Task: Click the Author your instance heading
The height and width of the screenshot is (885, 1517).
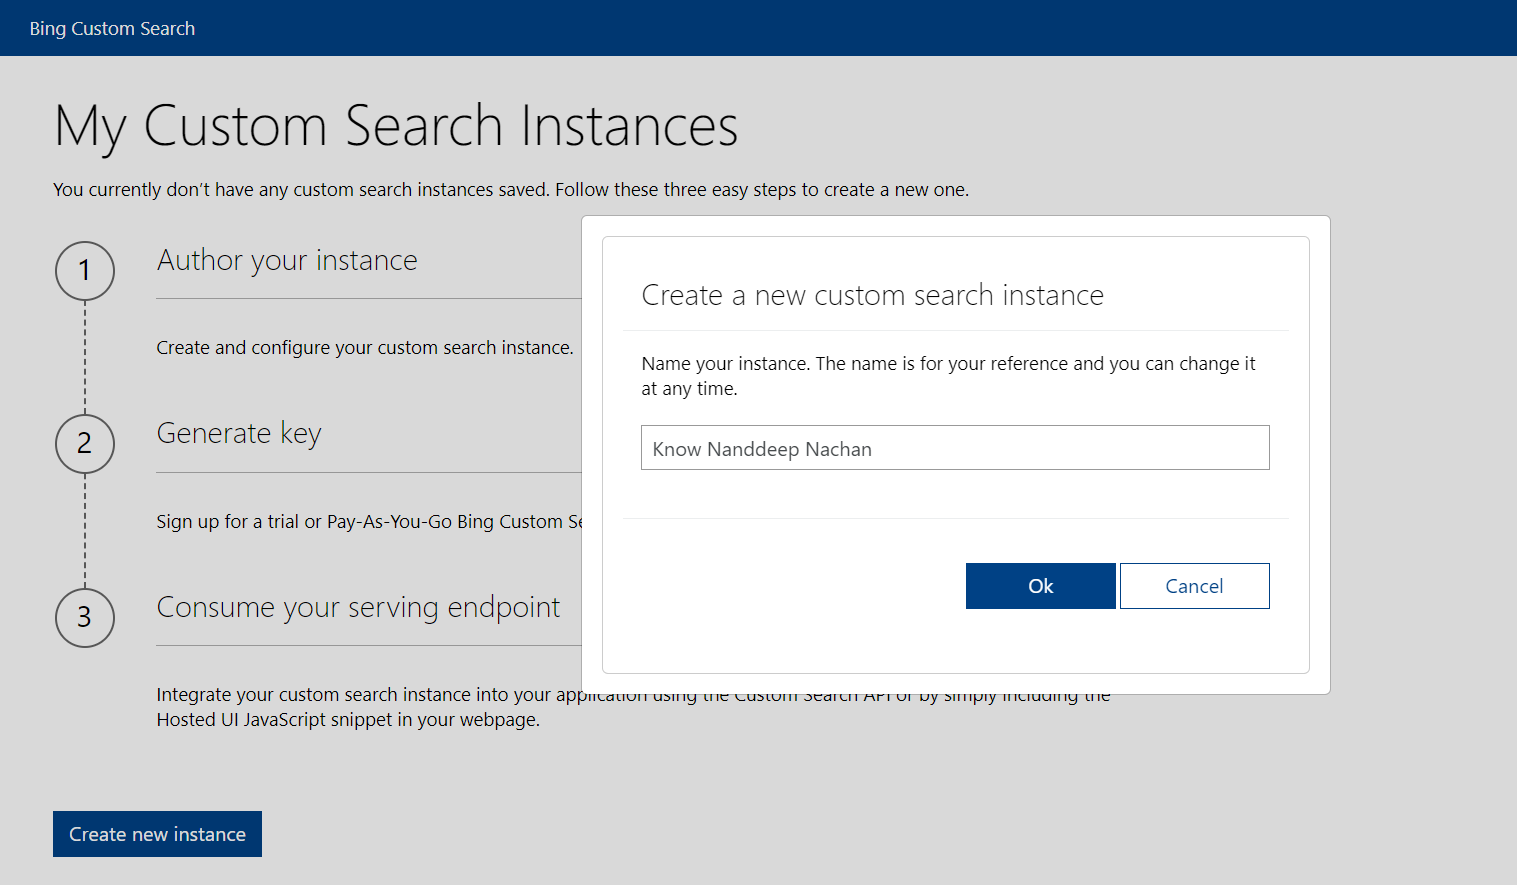Action: point(287,261)
